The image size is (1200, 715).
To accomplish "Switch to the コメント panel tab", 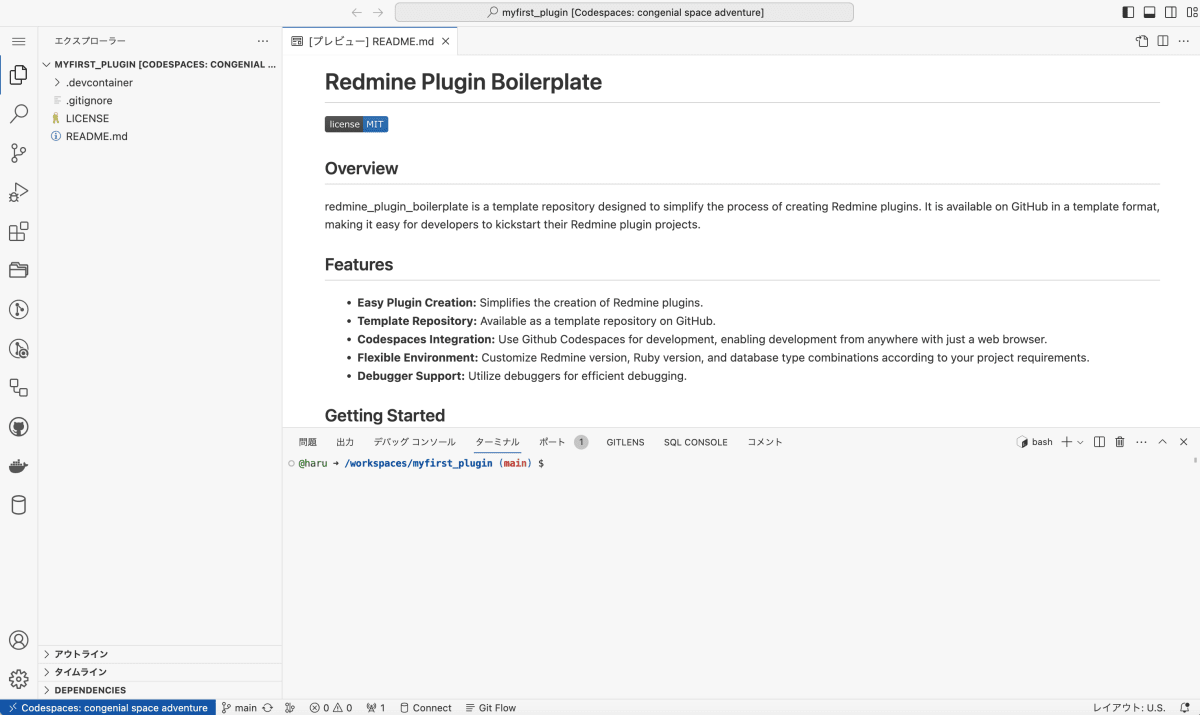I will (x=765, y=442).
